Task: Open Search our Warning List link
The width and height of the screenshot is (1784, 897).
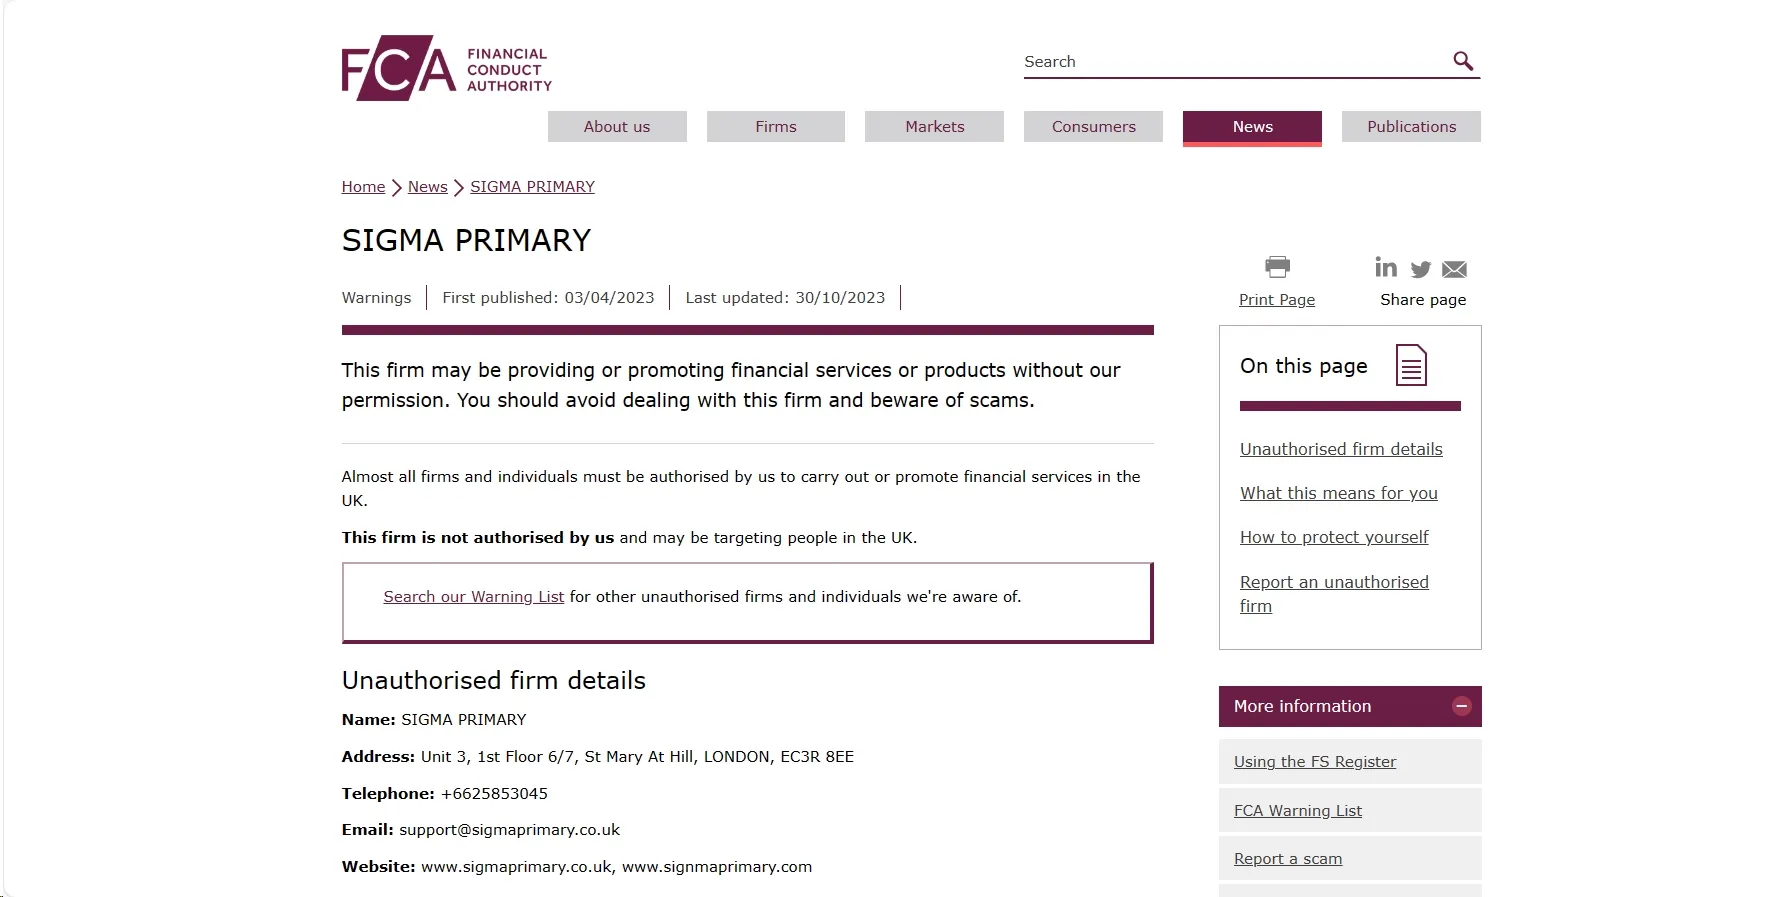Action: pyautogui.click(x=474, y=597)
